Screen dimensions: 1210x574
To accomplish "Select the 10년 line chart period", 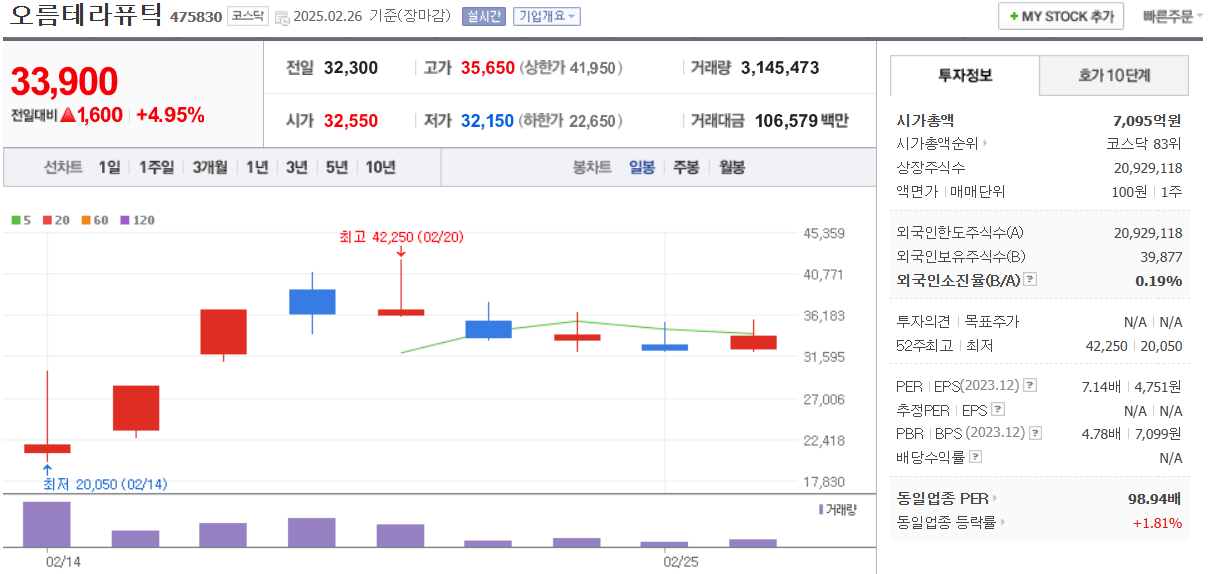I will [381, 167].
